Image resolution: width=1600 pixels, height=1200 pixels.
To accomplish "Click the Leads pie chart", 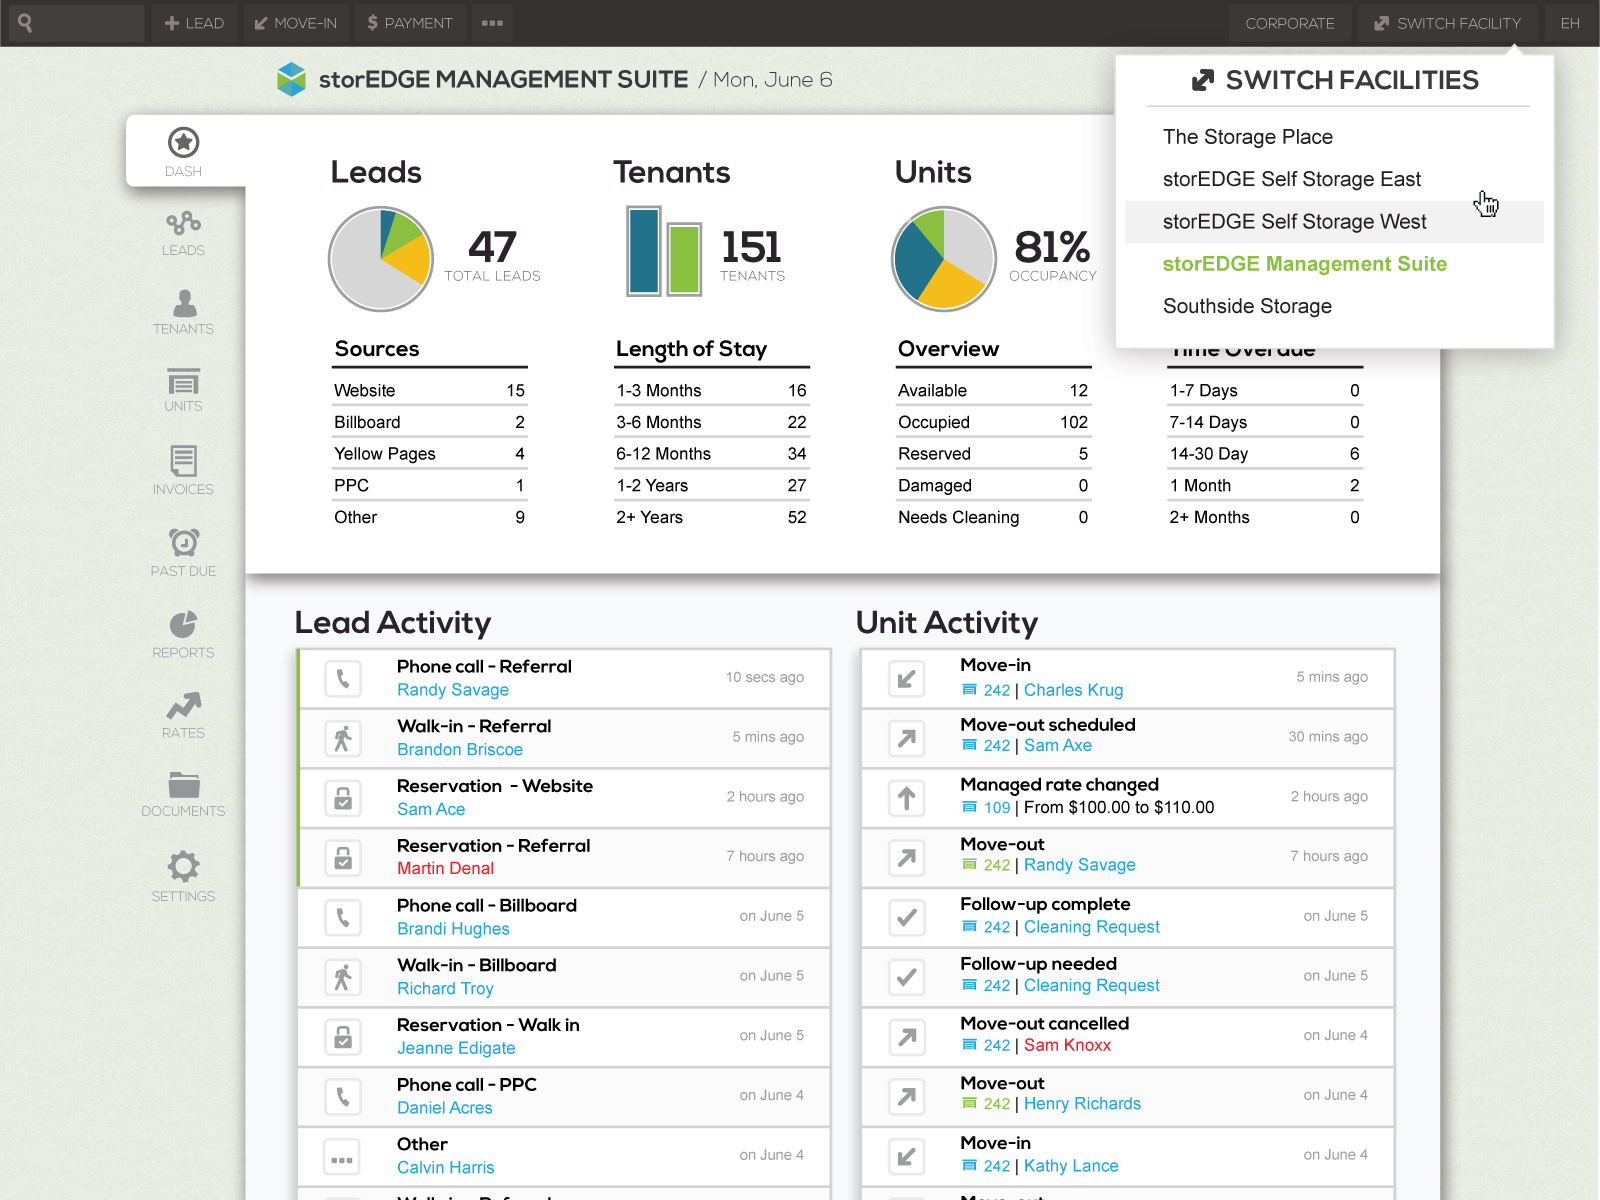I will click(x=381, y=259).
